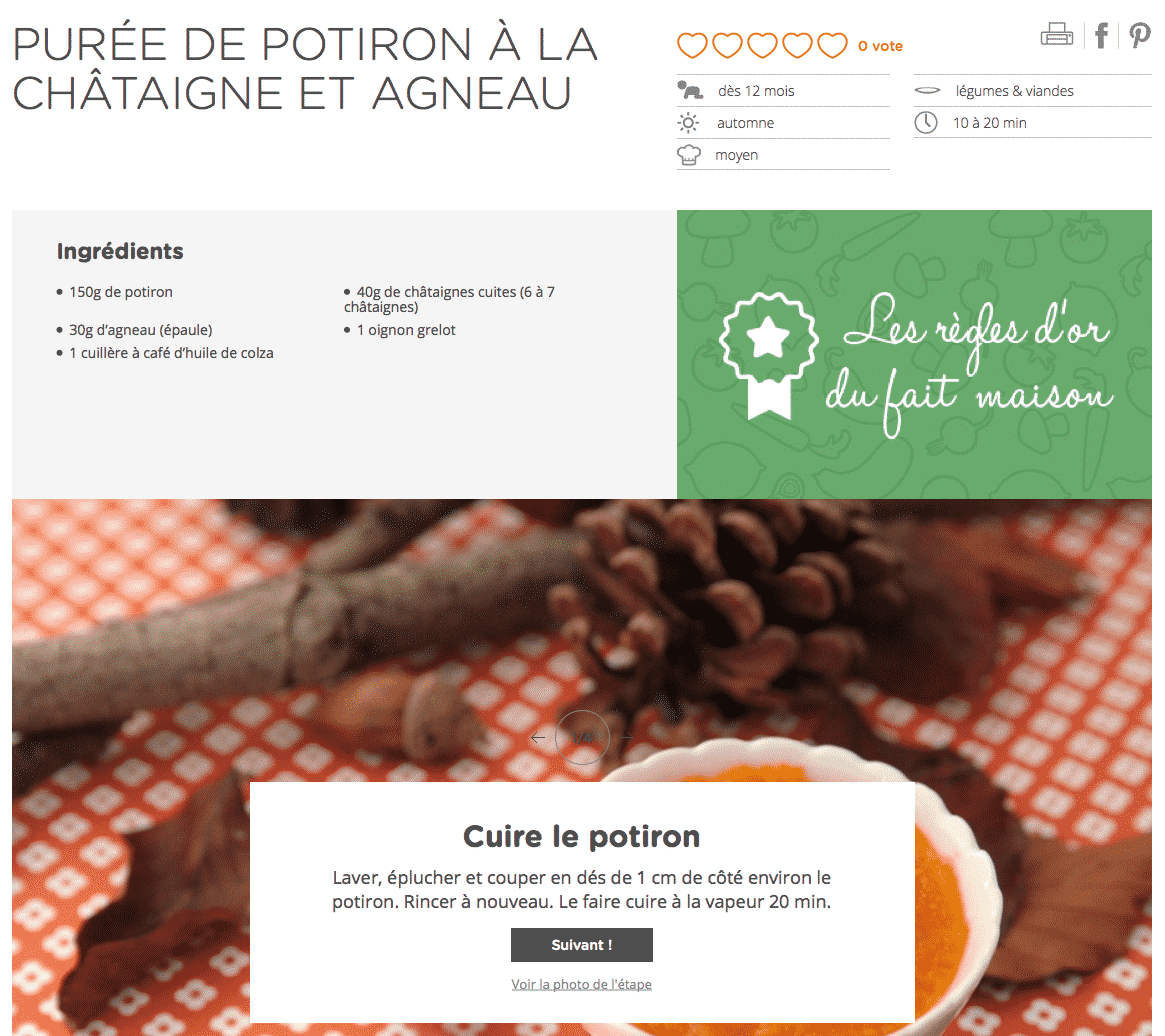Go to previous step with left arrow

click(539, 738)
